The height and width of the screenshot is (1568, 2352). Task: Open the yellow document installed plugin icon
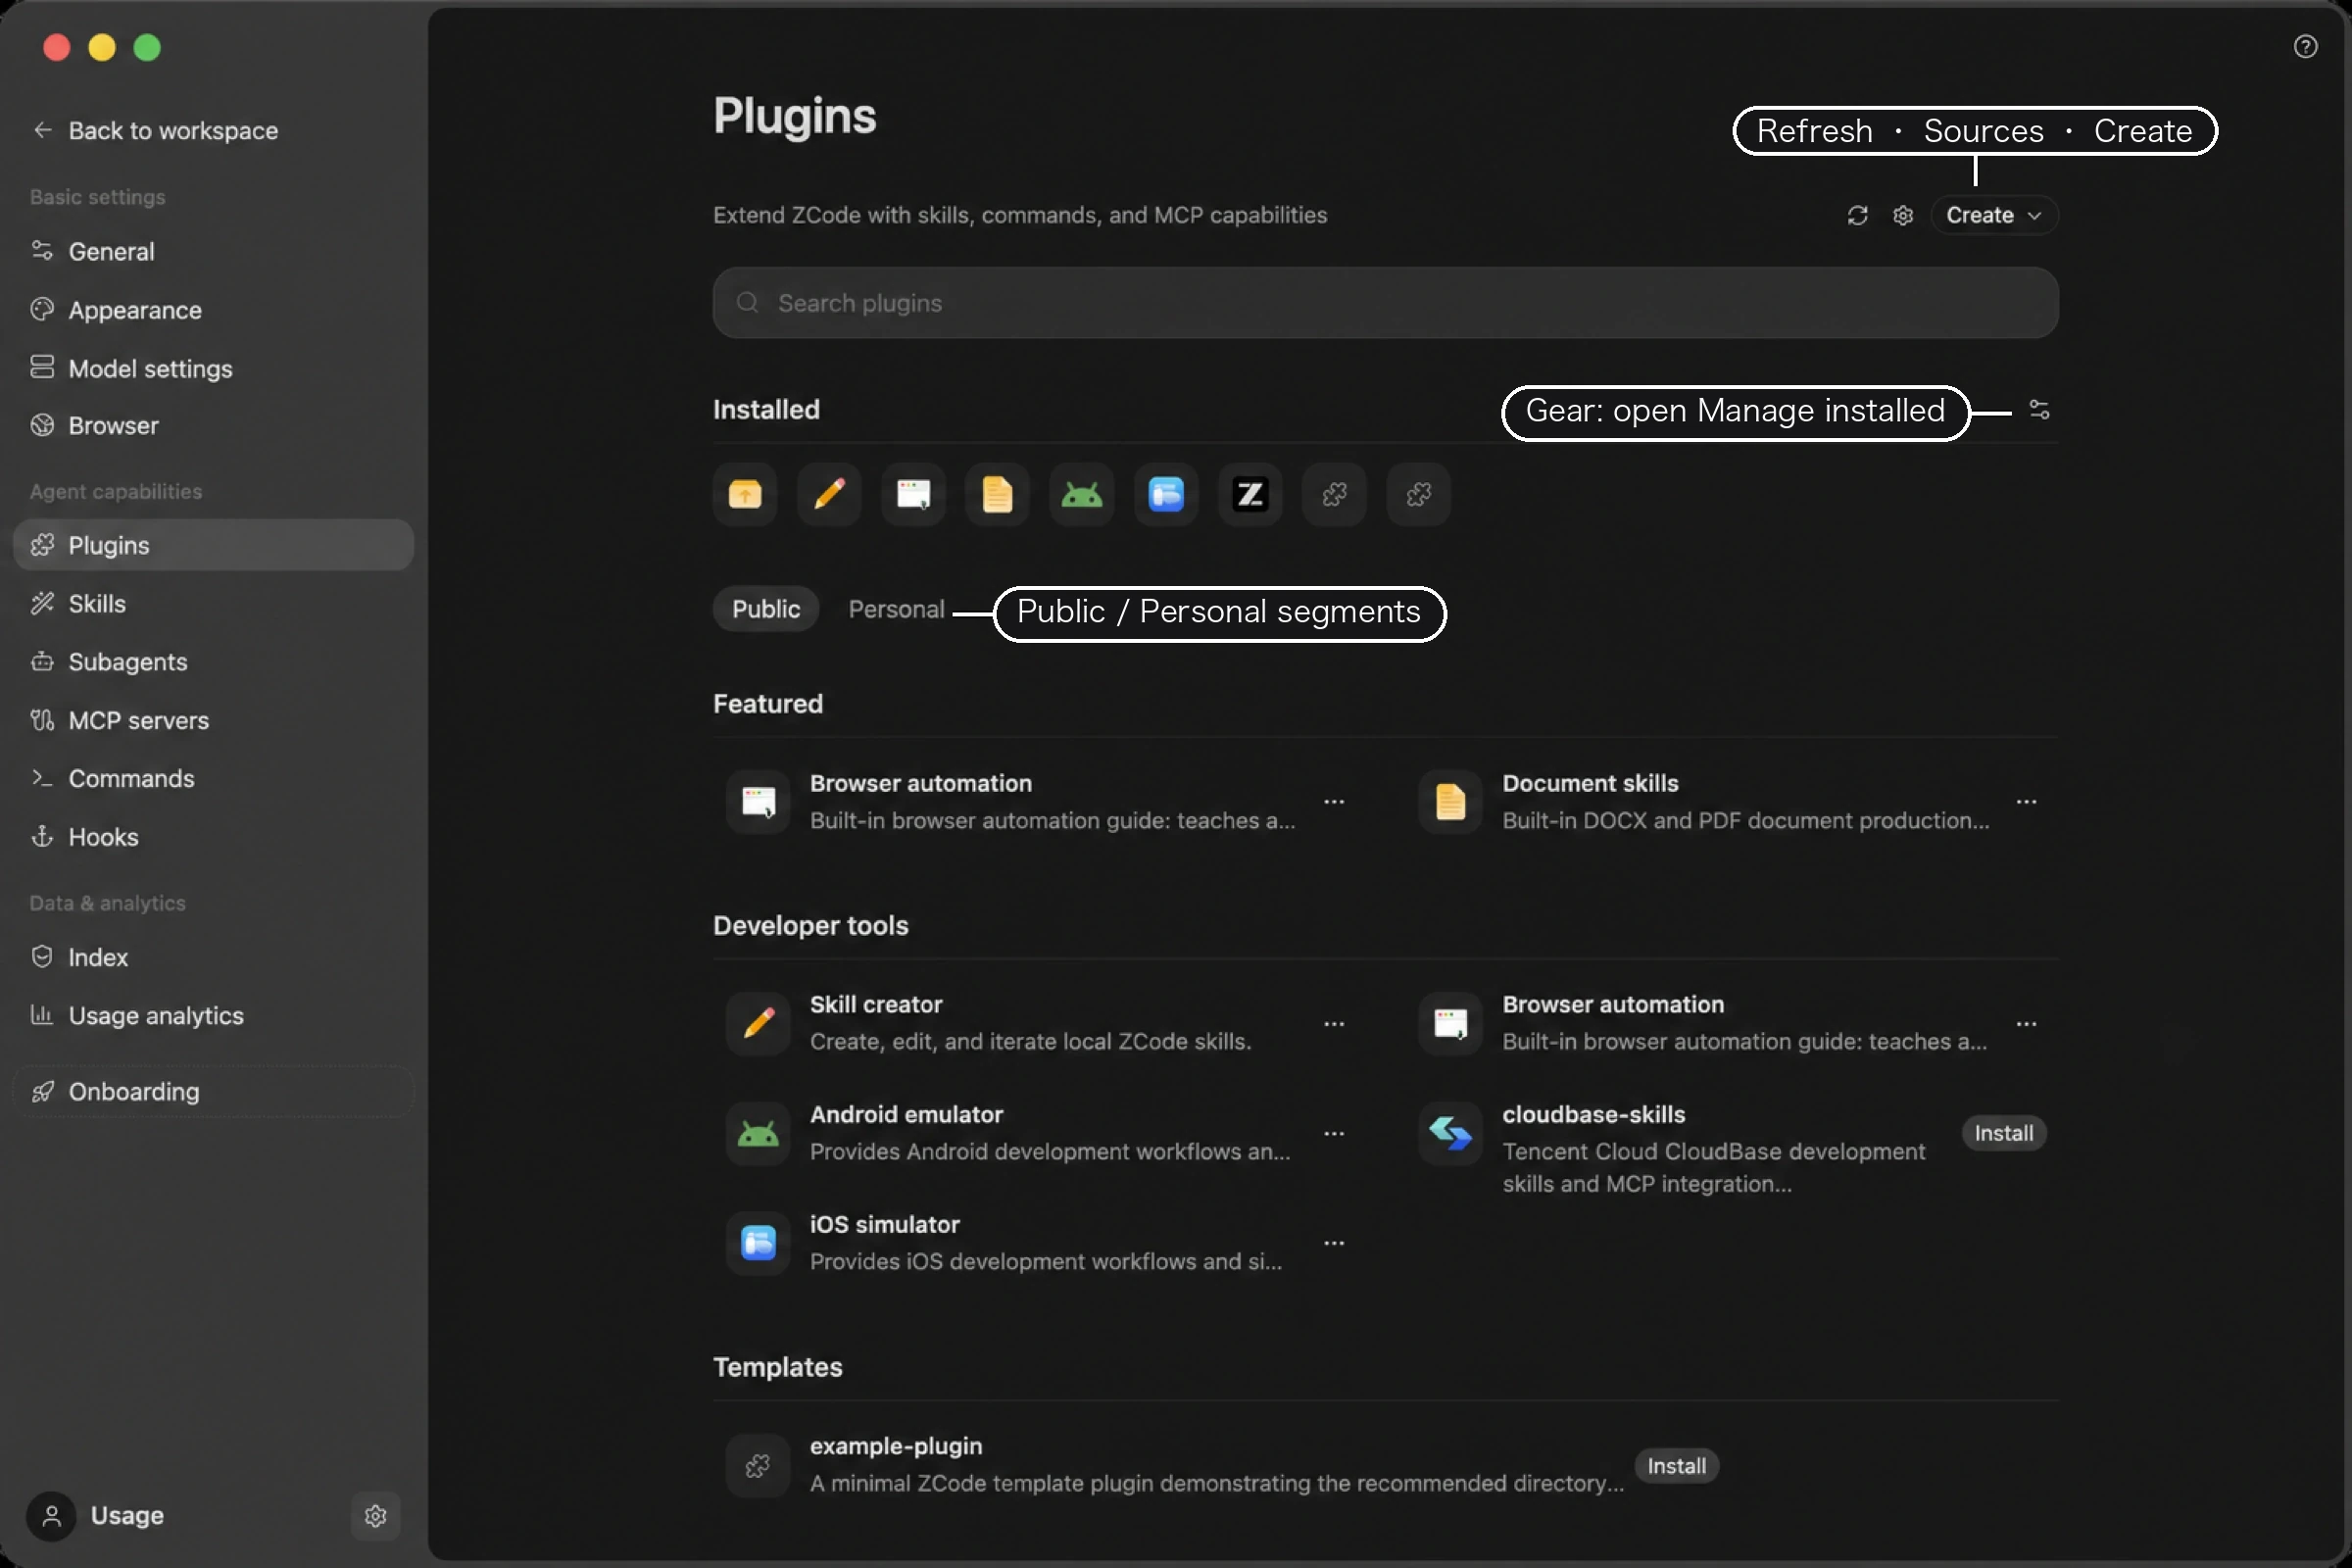coord(997,494)
